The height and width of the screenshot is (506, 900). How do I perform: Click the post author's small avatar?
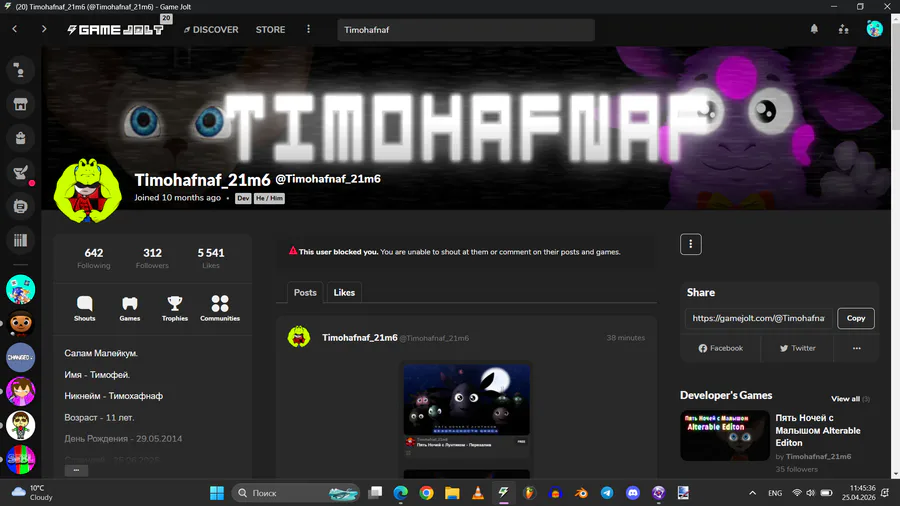pyautogui.click(x=298, y=337)
